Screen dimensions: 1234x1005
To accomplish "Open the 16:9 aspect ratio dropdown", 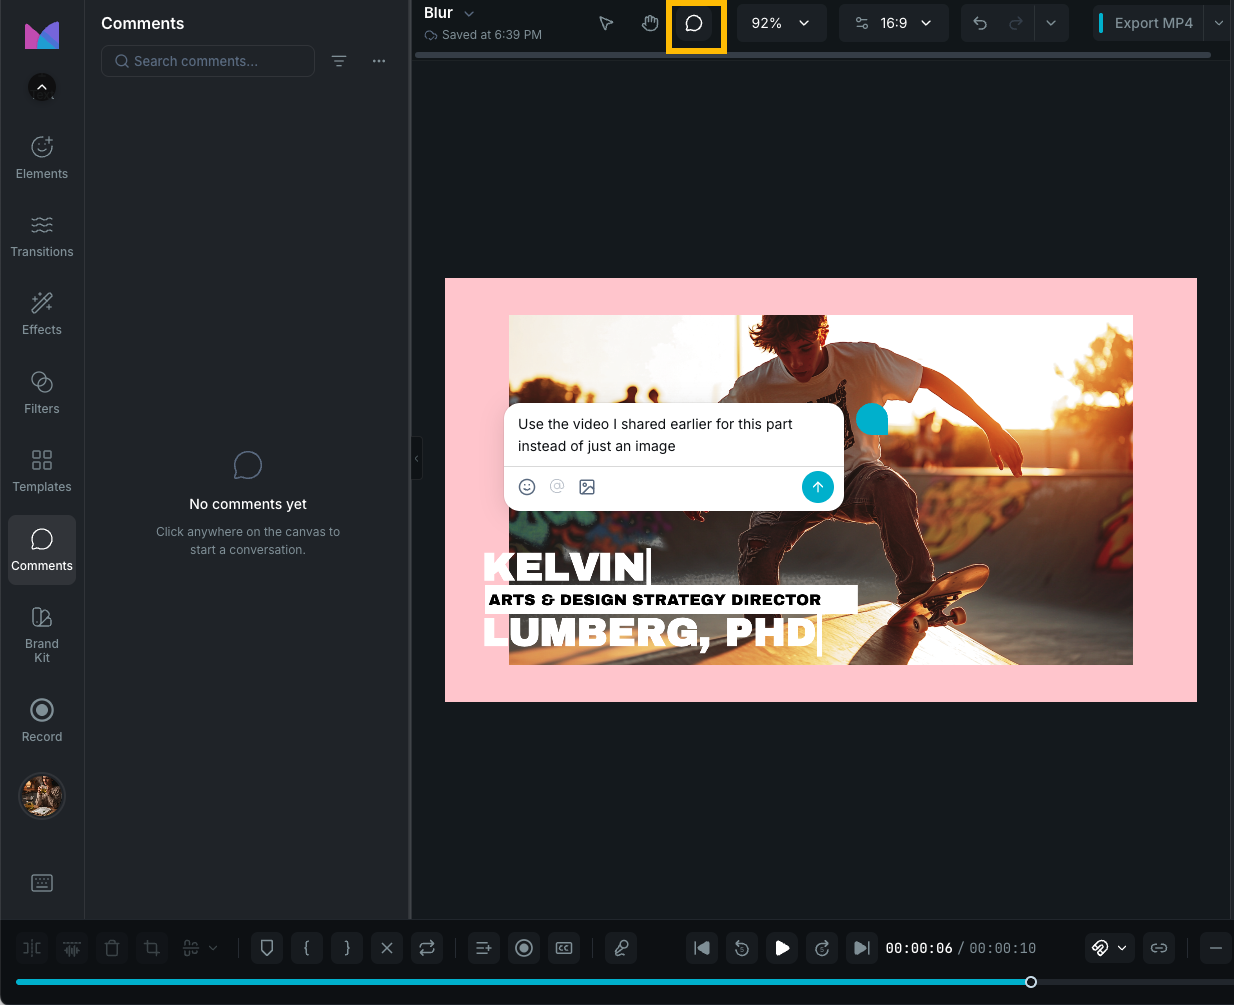I will (894, 23).
